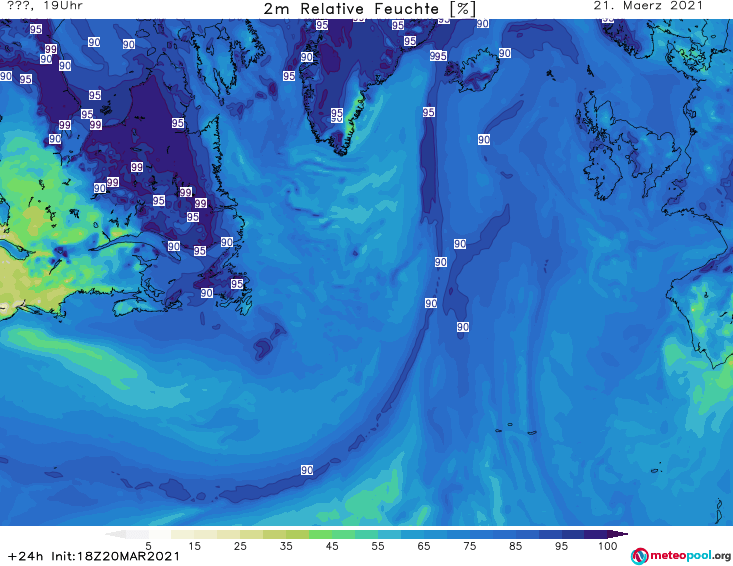Click the '5' label on the colorbar
The image size is (733, 566).
click(148, 545)
